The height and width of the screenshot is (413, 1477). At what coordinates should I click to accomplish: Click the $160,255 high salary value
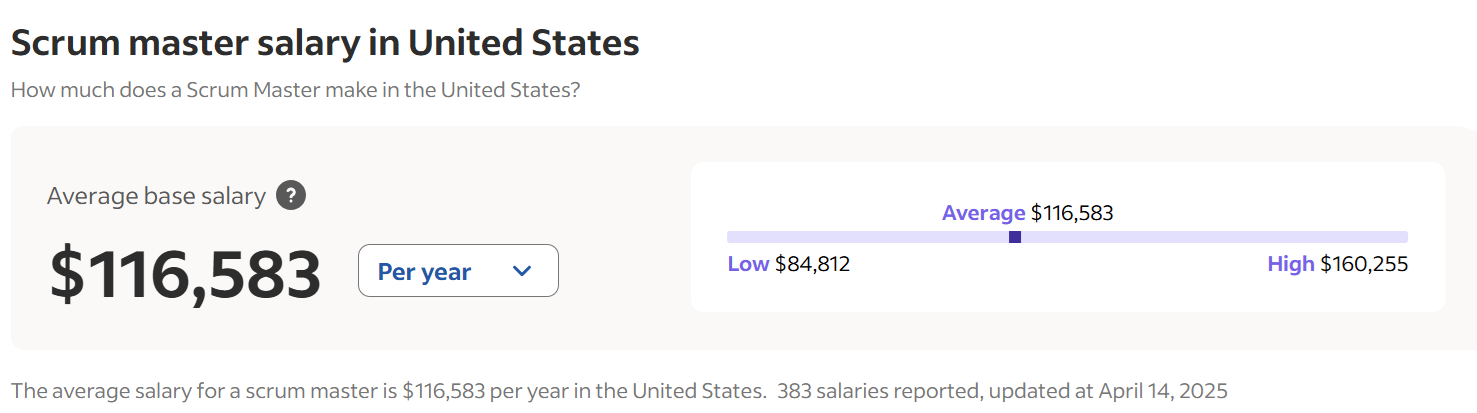pyautogui.click(x=1364, y=264)
